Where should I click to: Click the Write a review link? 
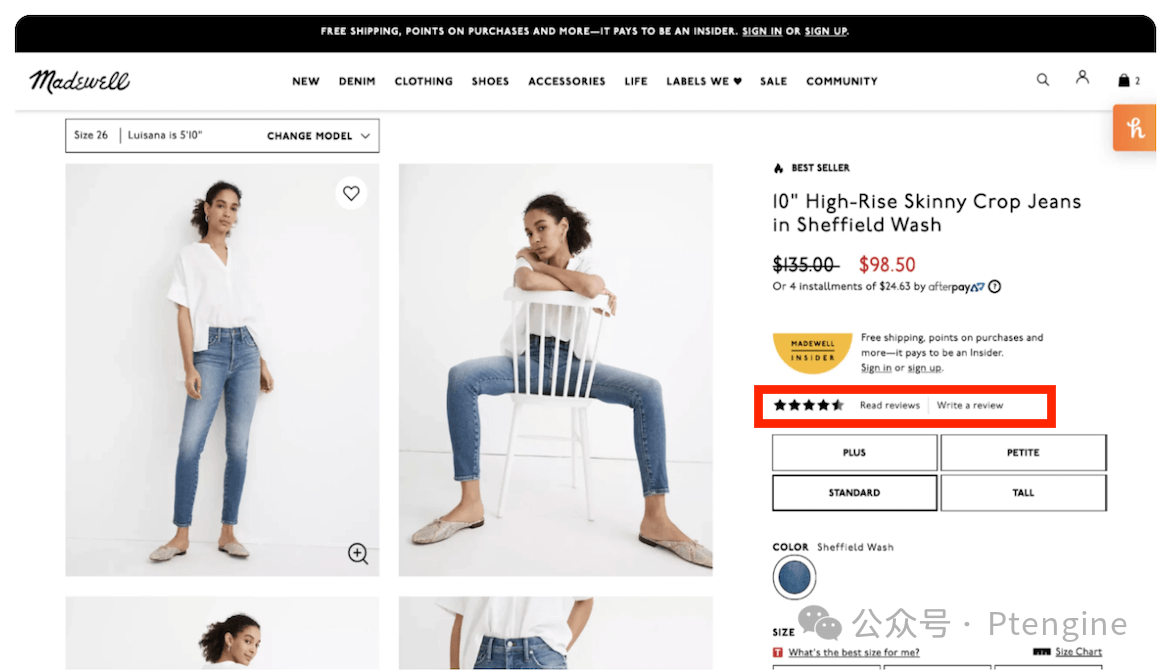(x=969, y=406)
